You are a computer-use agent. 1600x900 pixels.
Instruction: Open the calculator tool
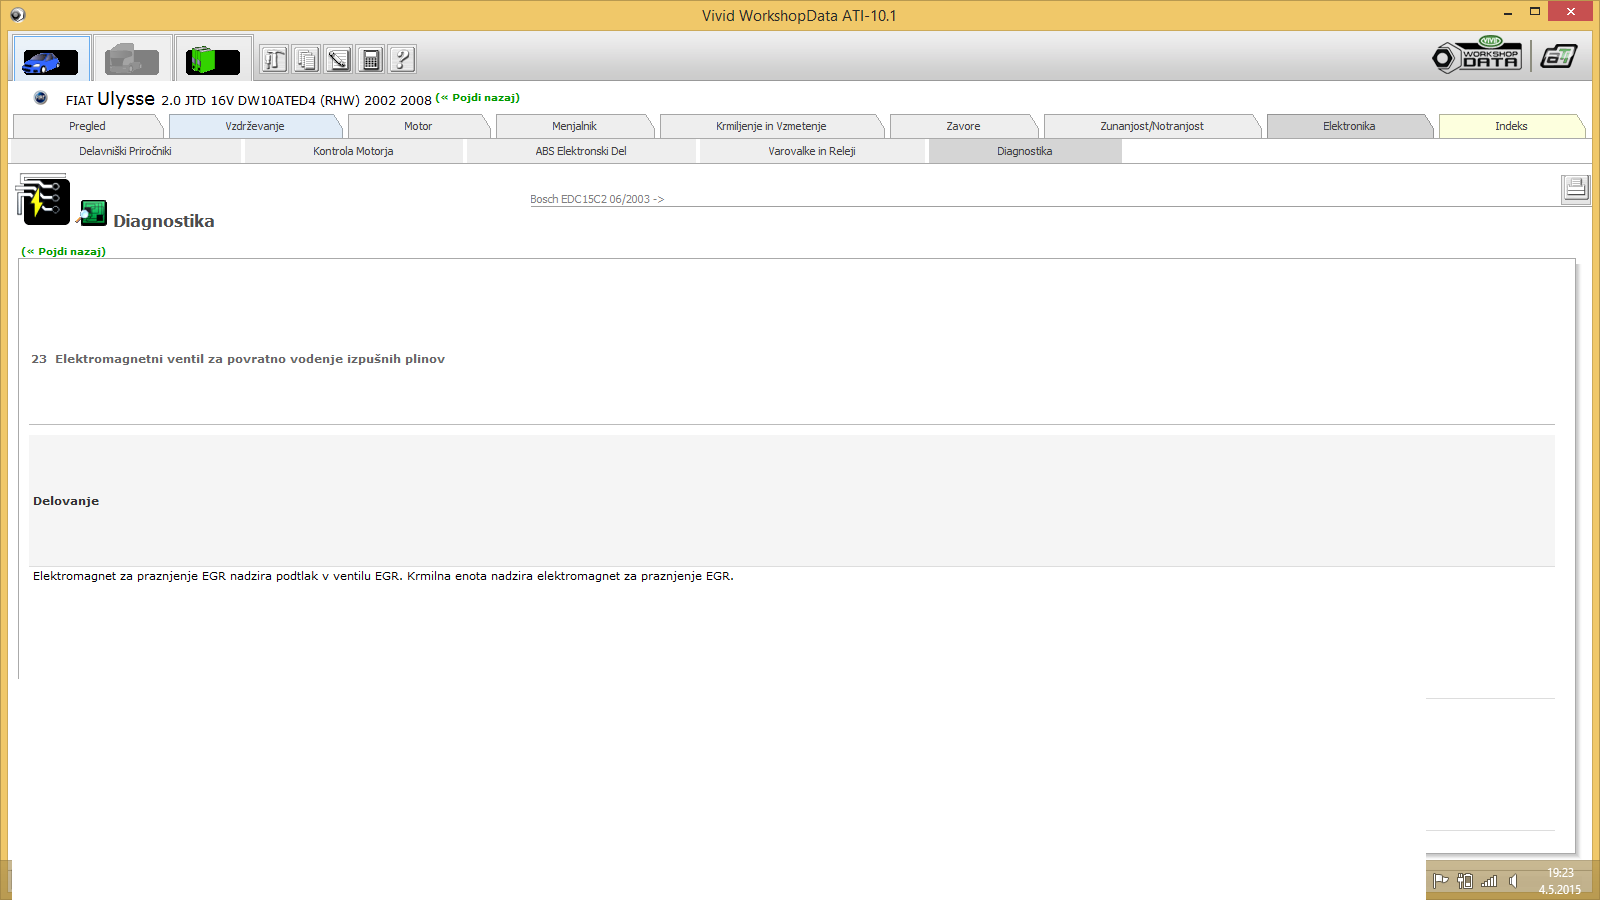[x=370, y=60]
